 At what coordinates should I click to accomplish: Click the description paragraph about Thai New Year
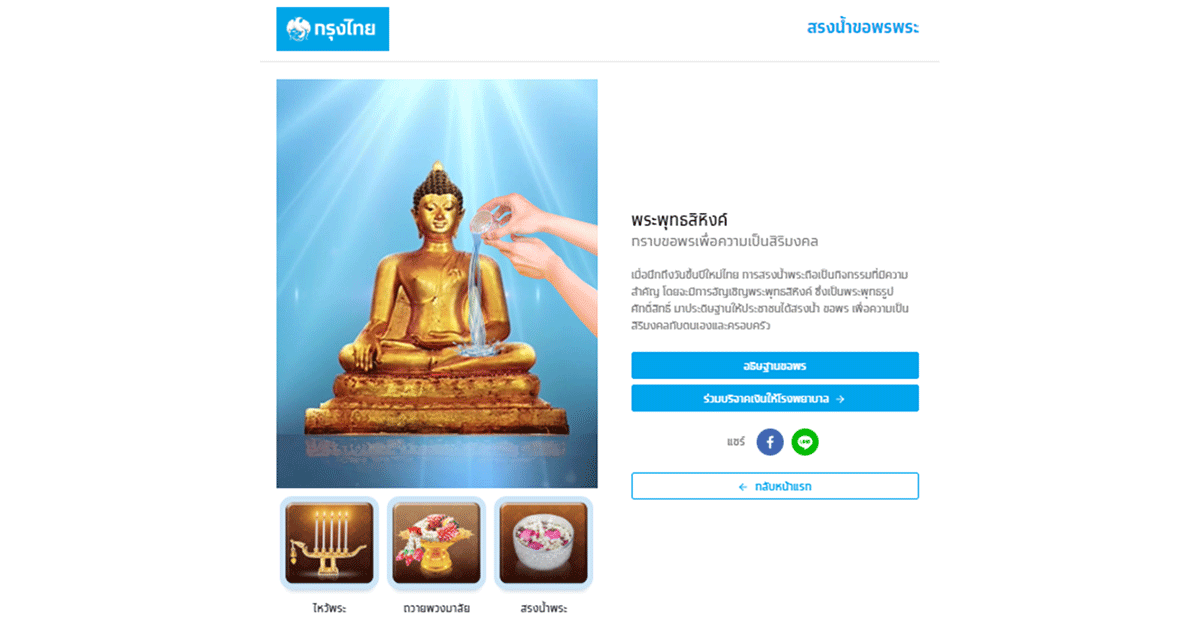[770, 299]
